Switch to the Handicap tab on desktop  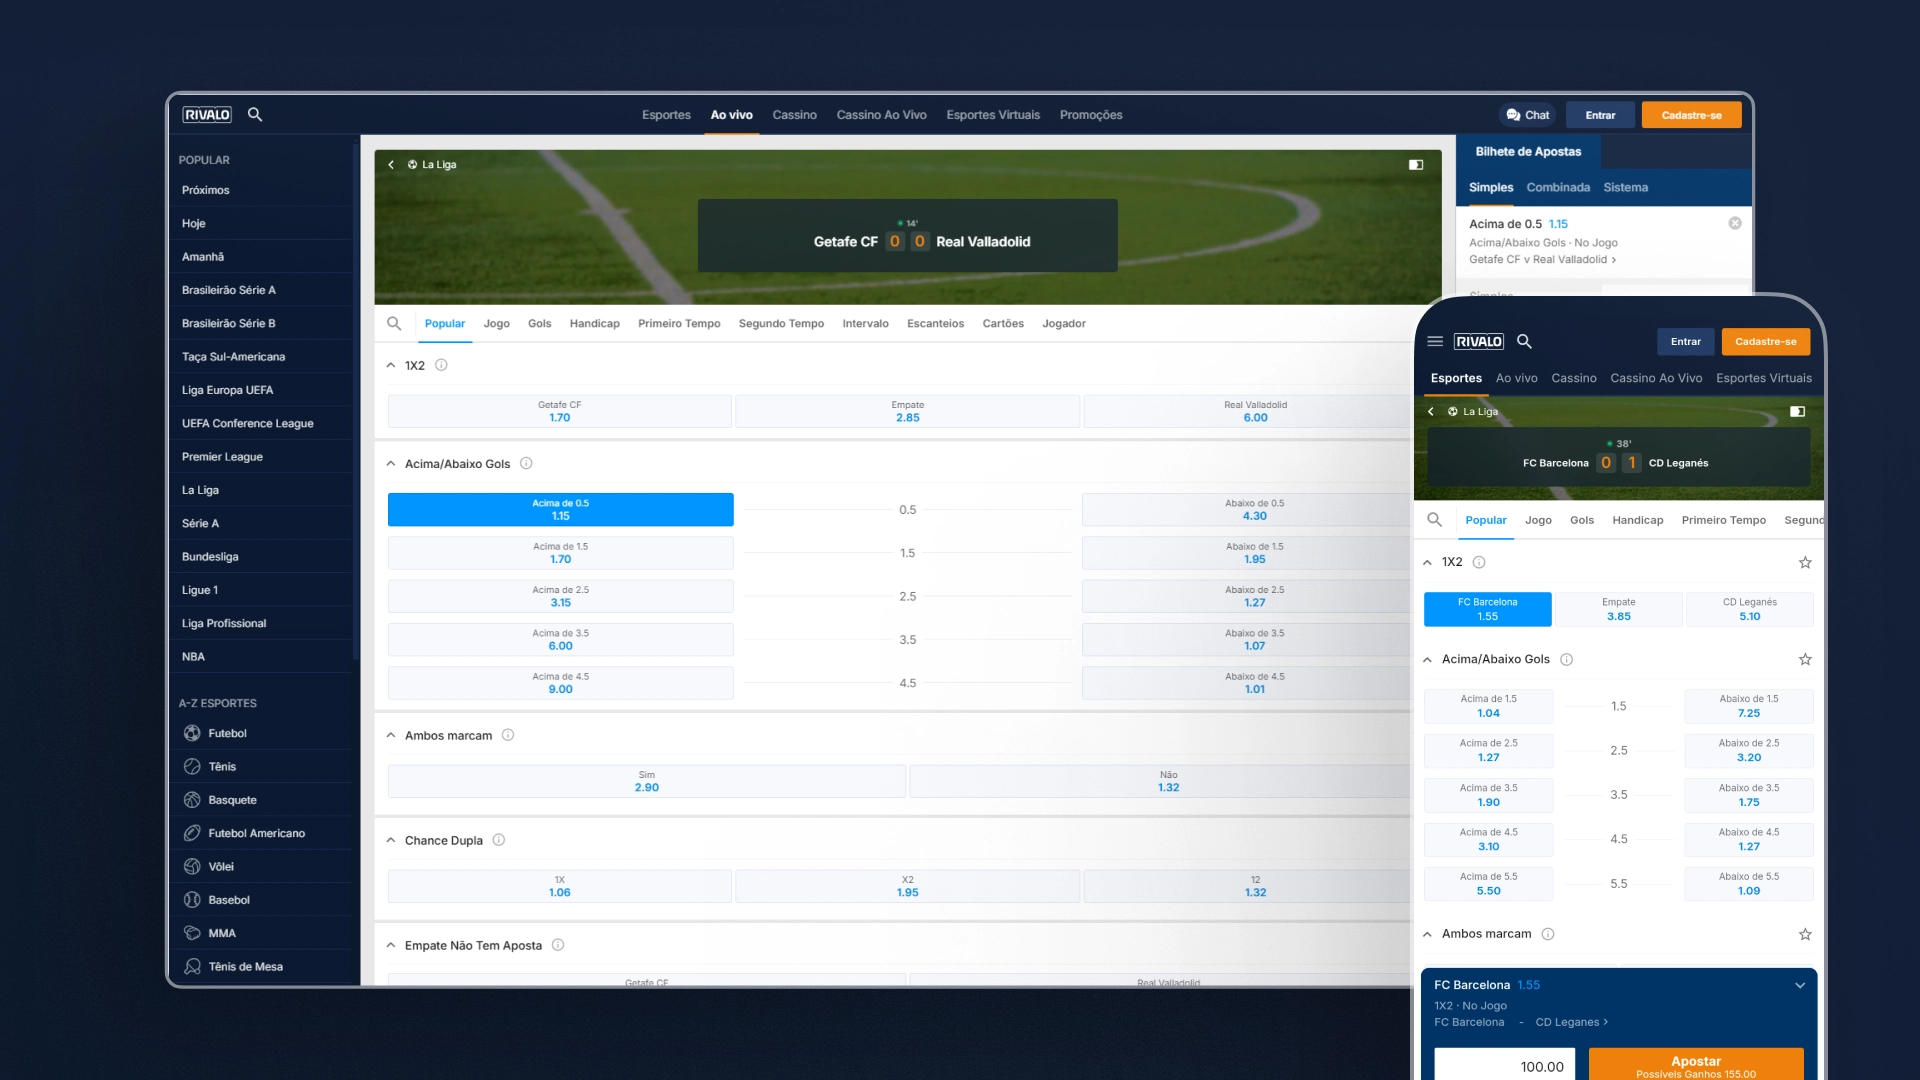coord(594,324)
